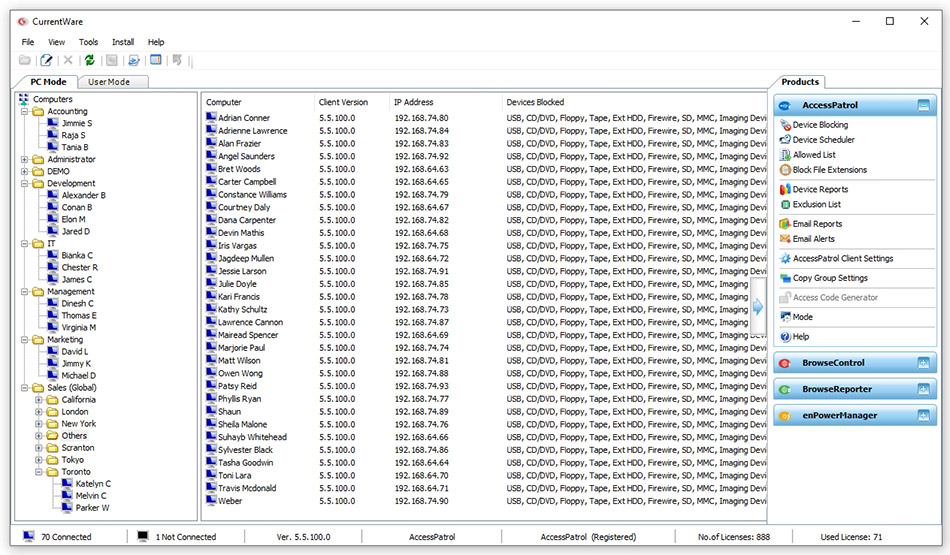Expand the Administrator folder in tree
Screen dimensions: 950x555
click(x=25, y=159)
